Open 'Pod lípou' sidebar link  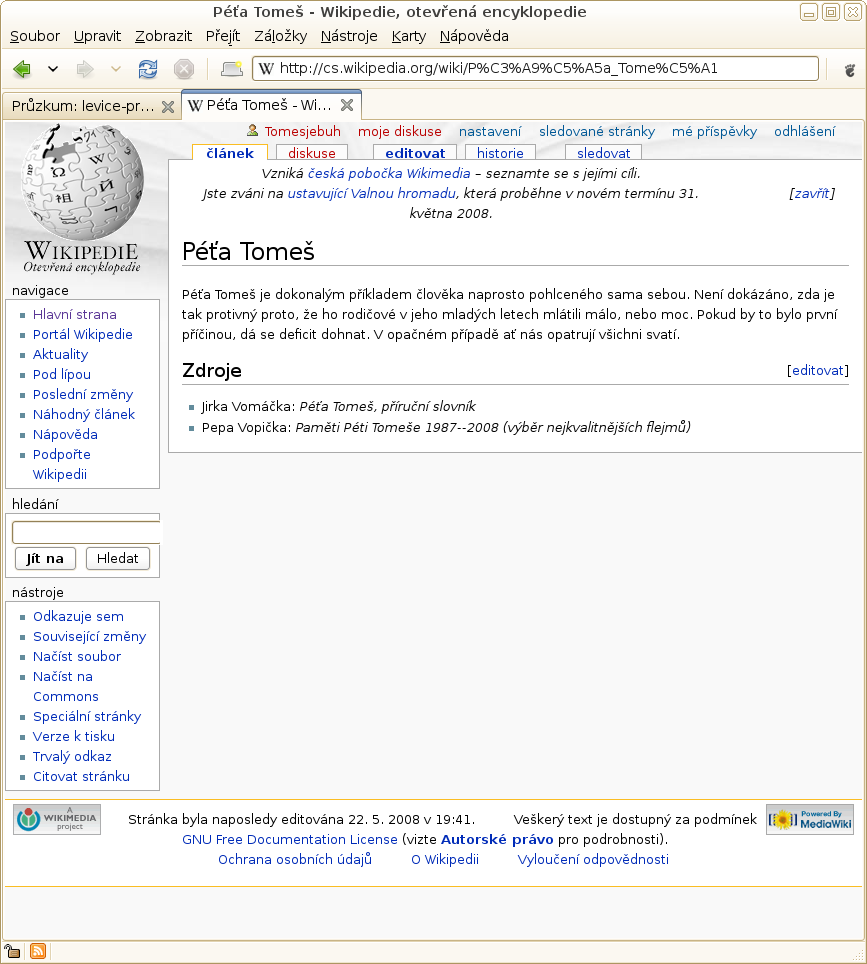[x=61, y=374]
